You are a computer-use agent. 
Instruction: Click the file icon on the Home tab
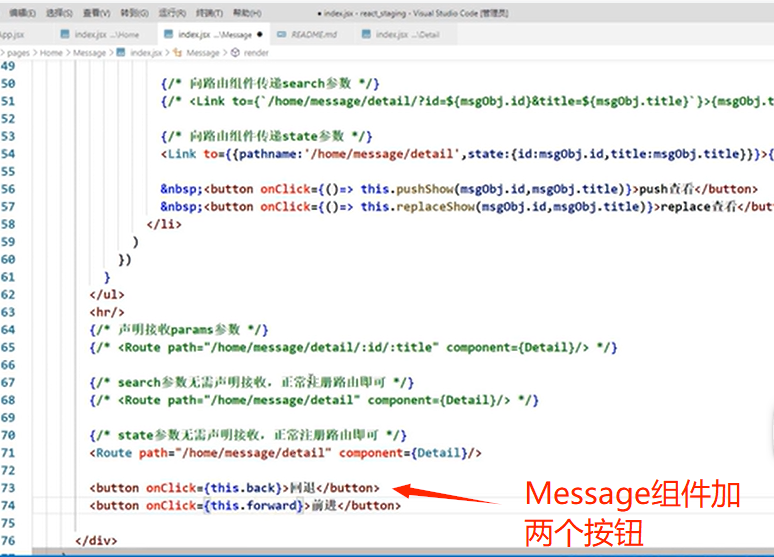[x=65, y=34]
